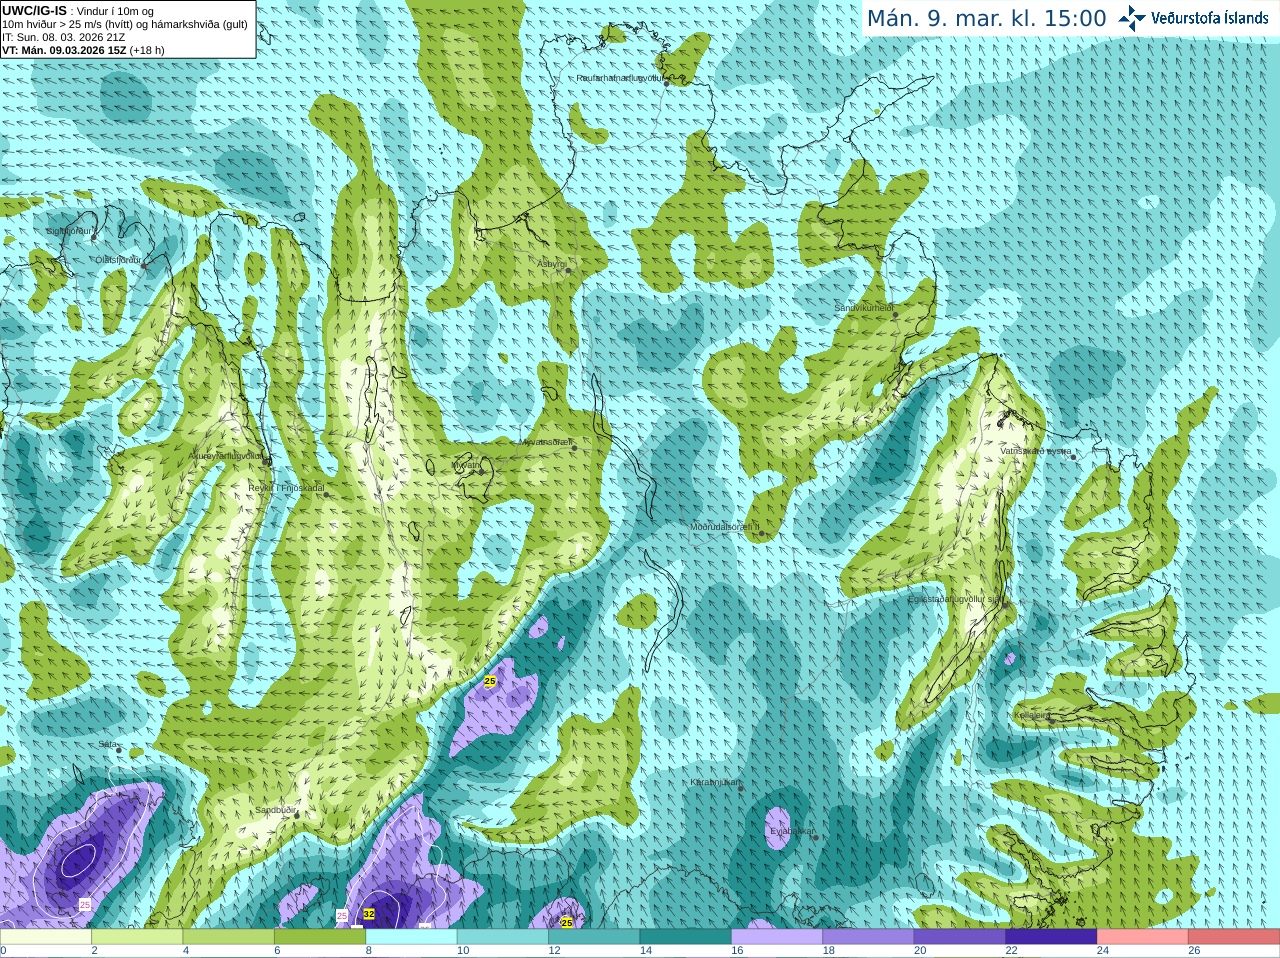This screenshot has height=958, width=1280.
Task: Click the Kárahnjúkar station label
Action: [x=715, y=782]
